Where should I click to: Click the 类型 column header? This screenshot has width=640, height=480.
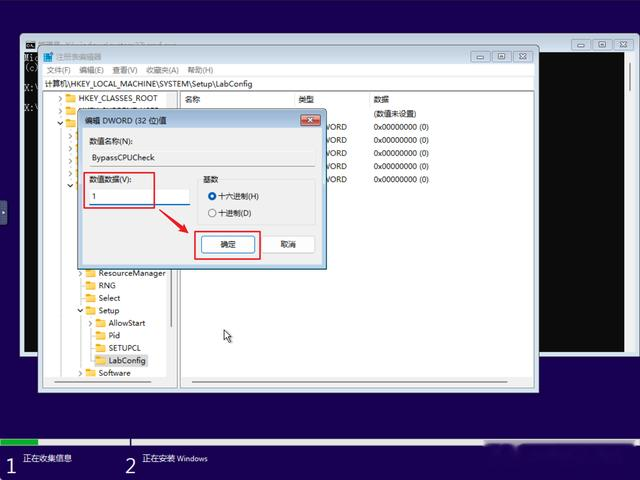click(x=306, y=99)
